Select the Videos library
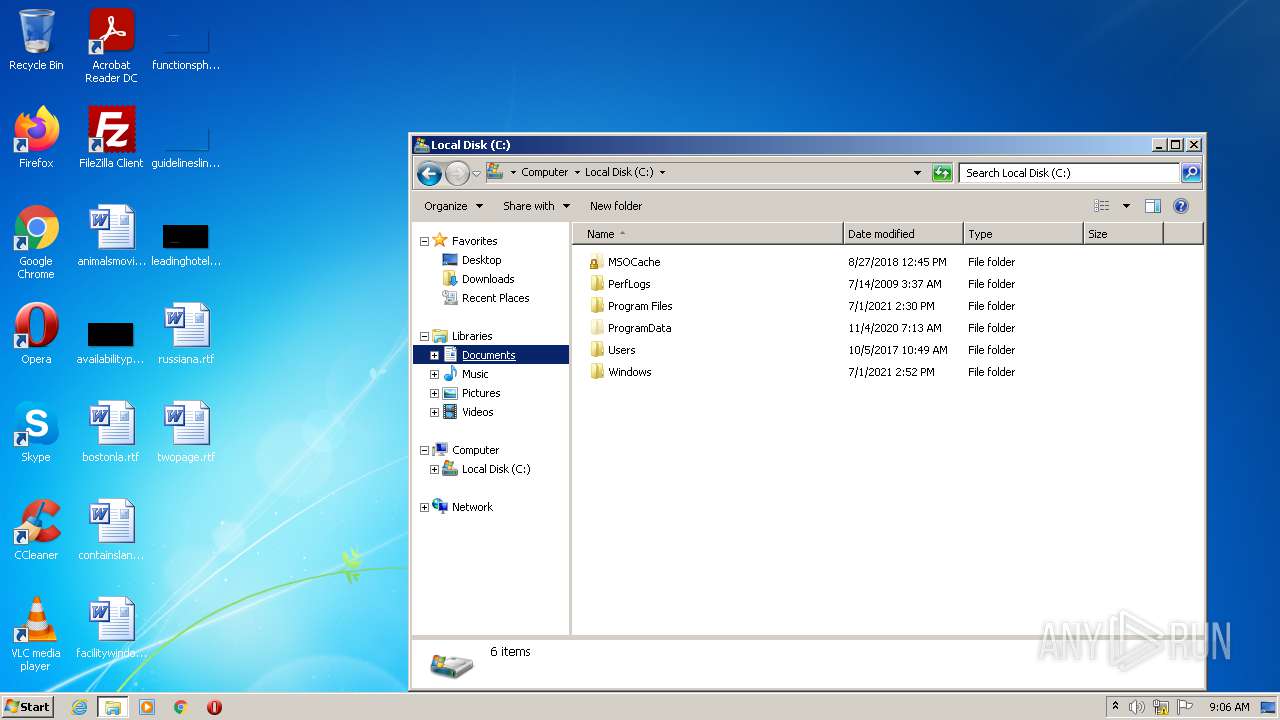The image size is (1280, 720). 477,412
